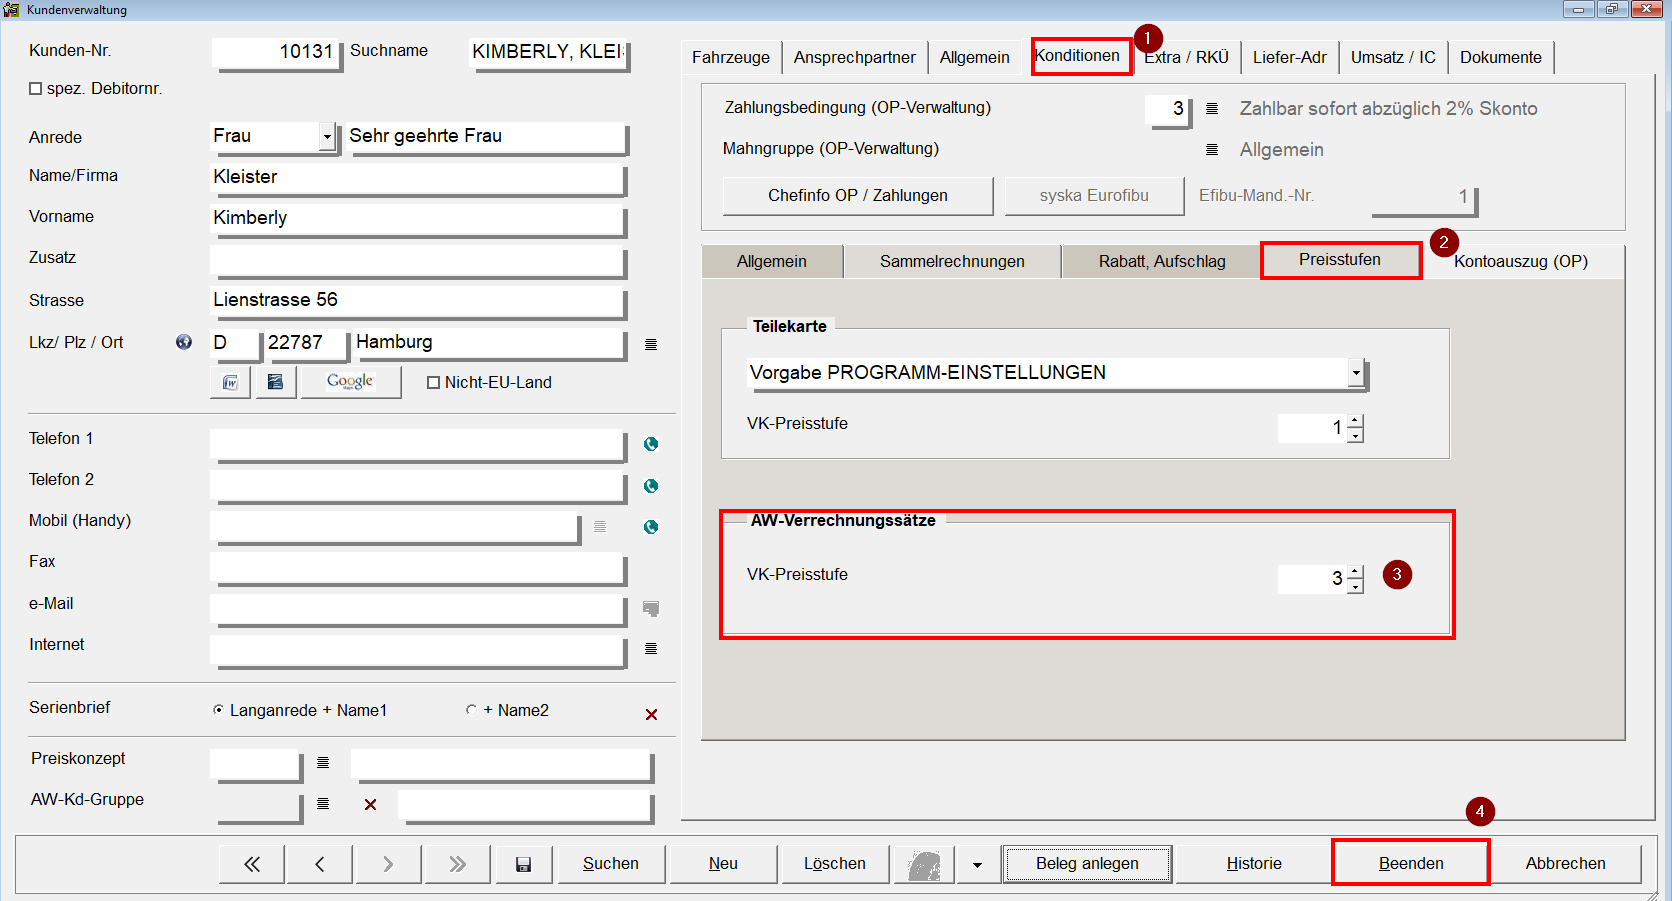Go to the next customer record
Screen dimensions: 1672x901
[x=388, y=864]
